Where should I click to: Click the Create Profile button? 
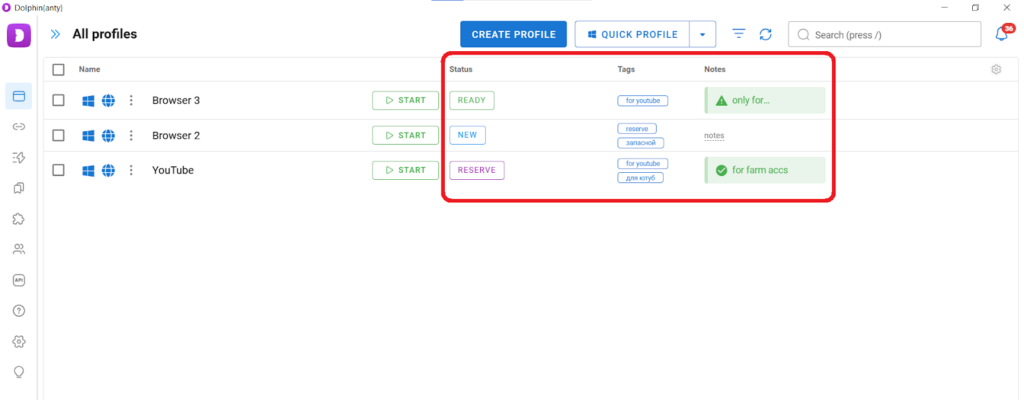click(x=513, y=34)
